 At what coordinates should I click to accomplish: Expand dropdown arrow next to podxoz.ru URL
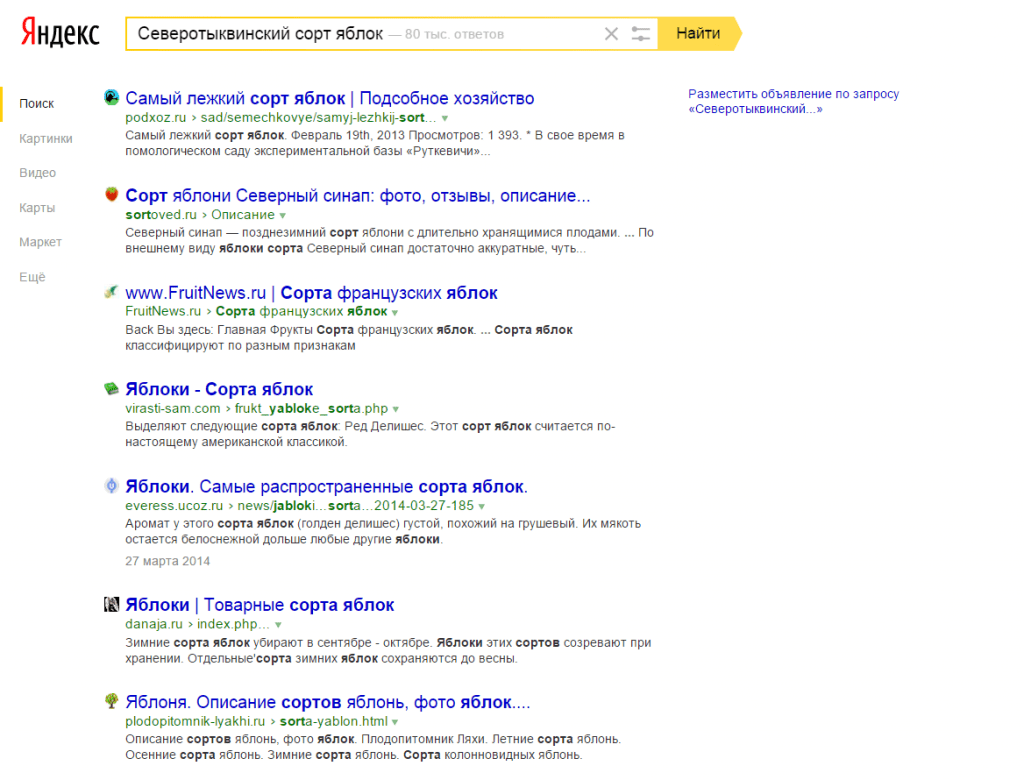(x=445, y=118)
